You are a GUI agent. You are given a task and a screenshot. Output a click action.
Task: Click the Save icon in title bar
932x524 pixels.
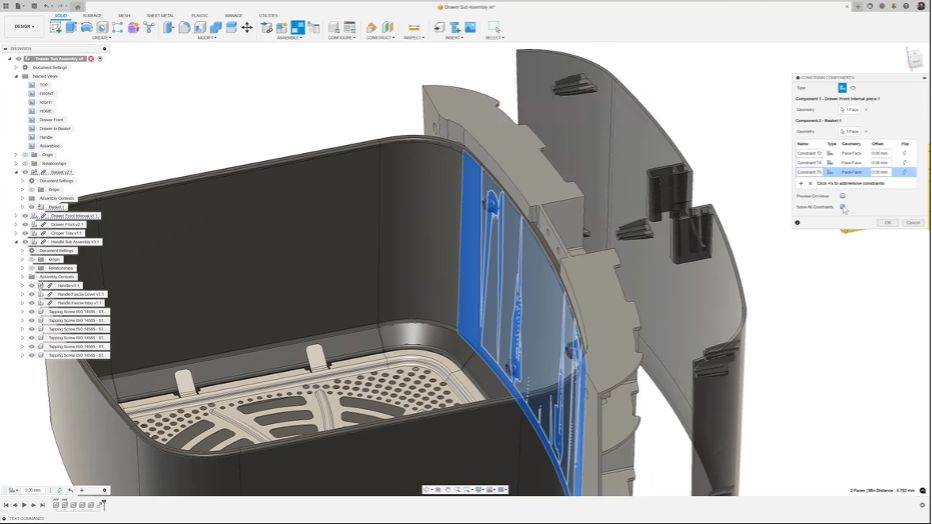click(34, 6)
